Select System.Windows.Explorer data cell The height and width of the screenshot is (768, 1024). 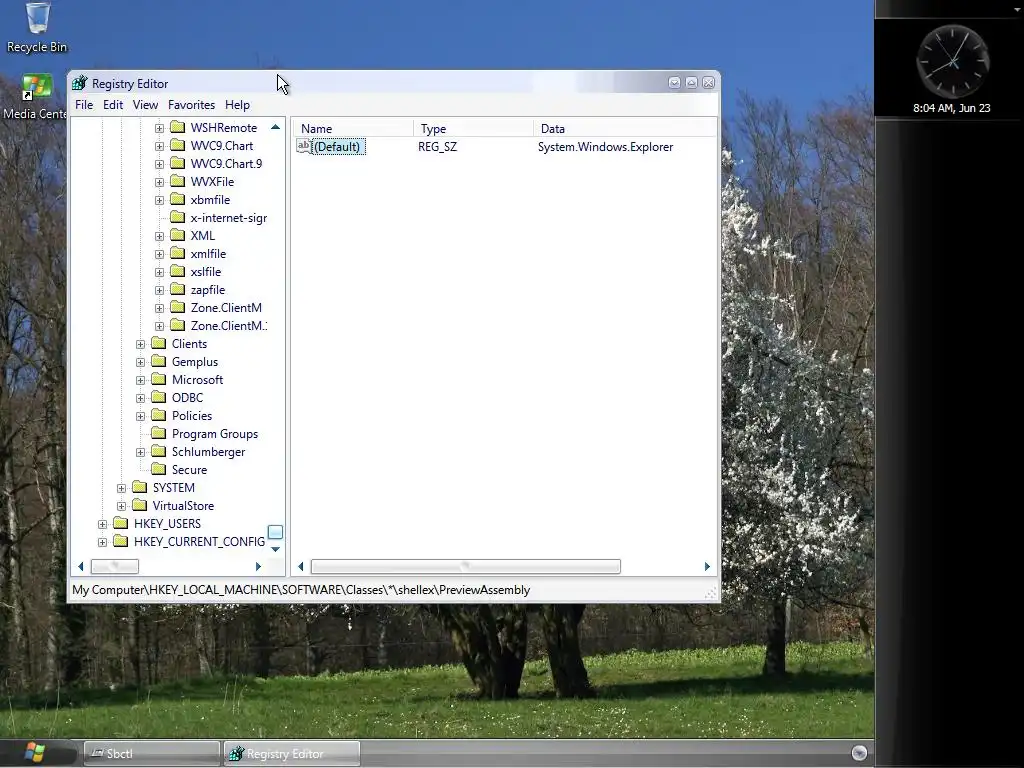(x=605, y=147)
